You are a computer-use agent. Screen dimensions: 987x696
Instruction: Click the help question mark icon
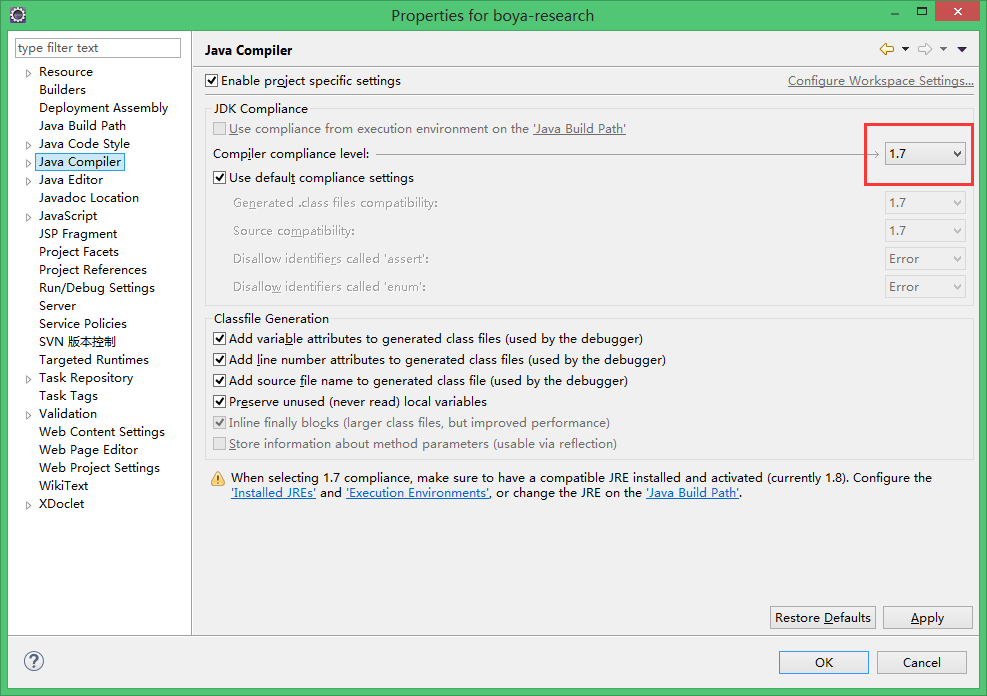(x=33, y=661)
